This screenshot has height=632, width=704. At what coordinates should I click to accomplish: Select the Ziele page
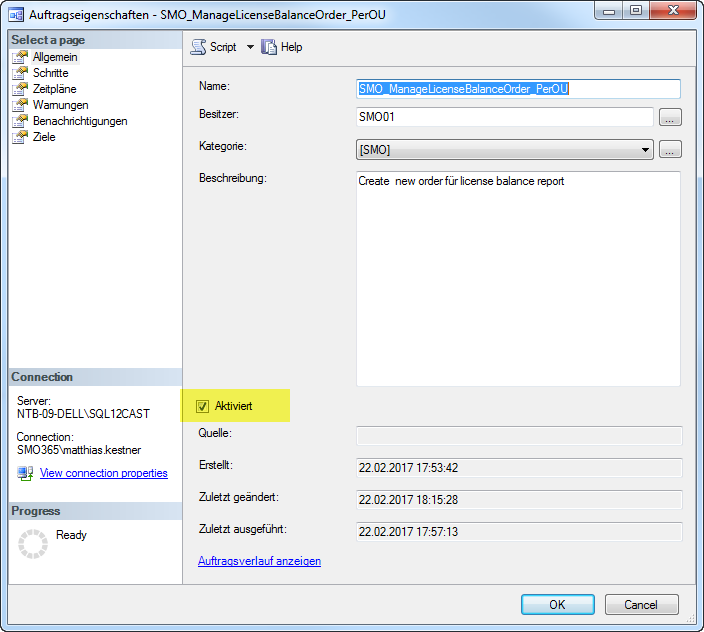[44, 137]
